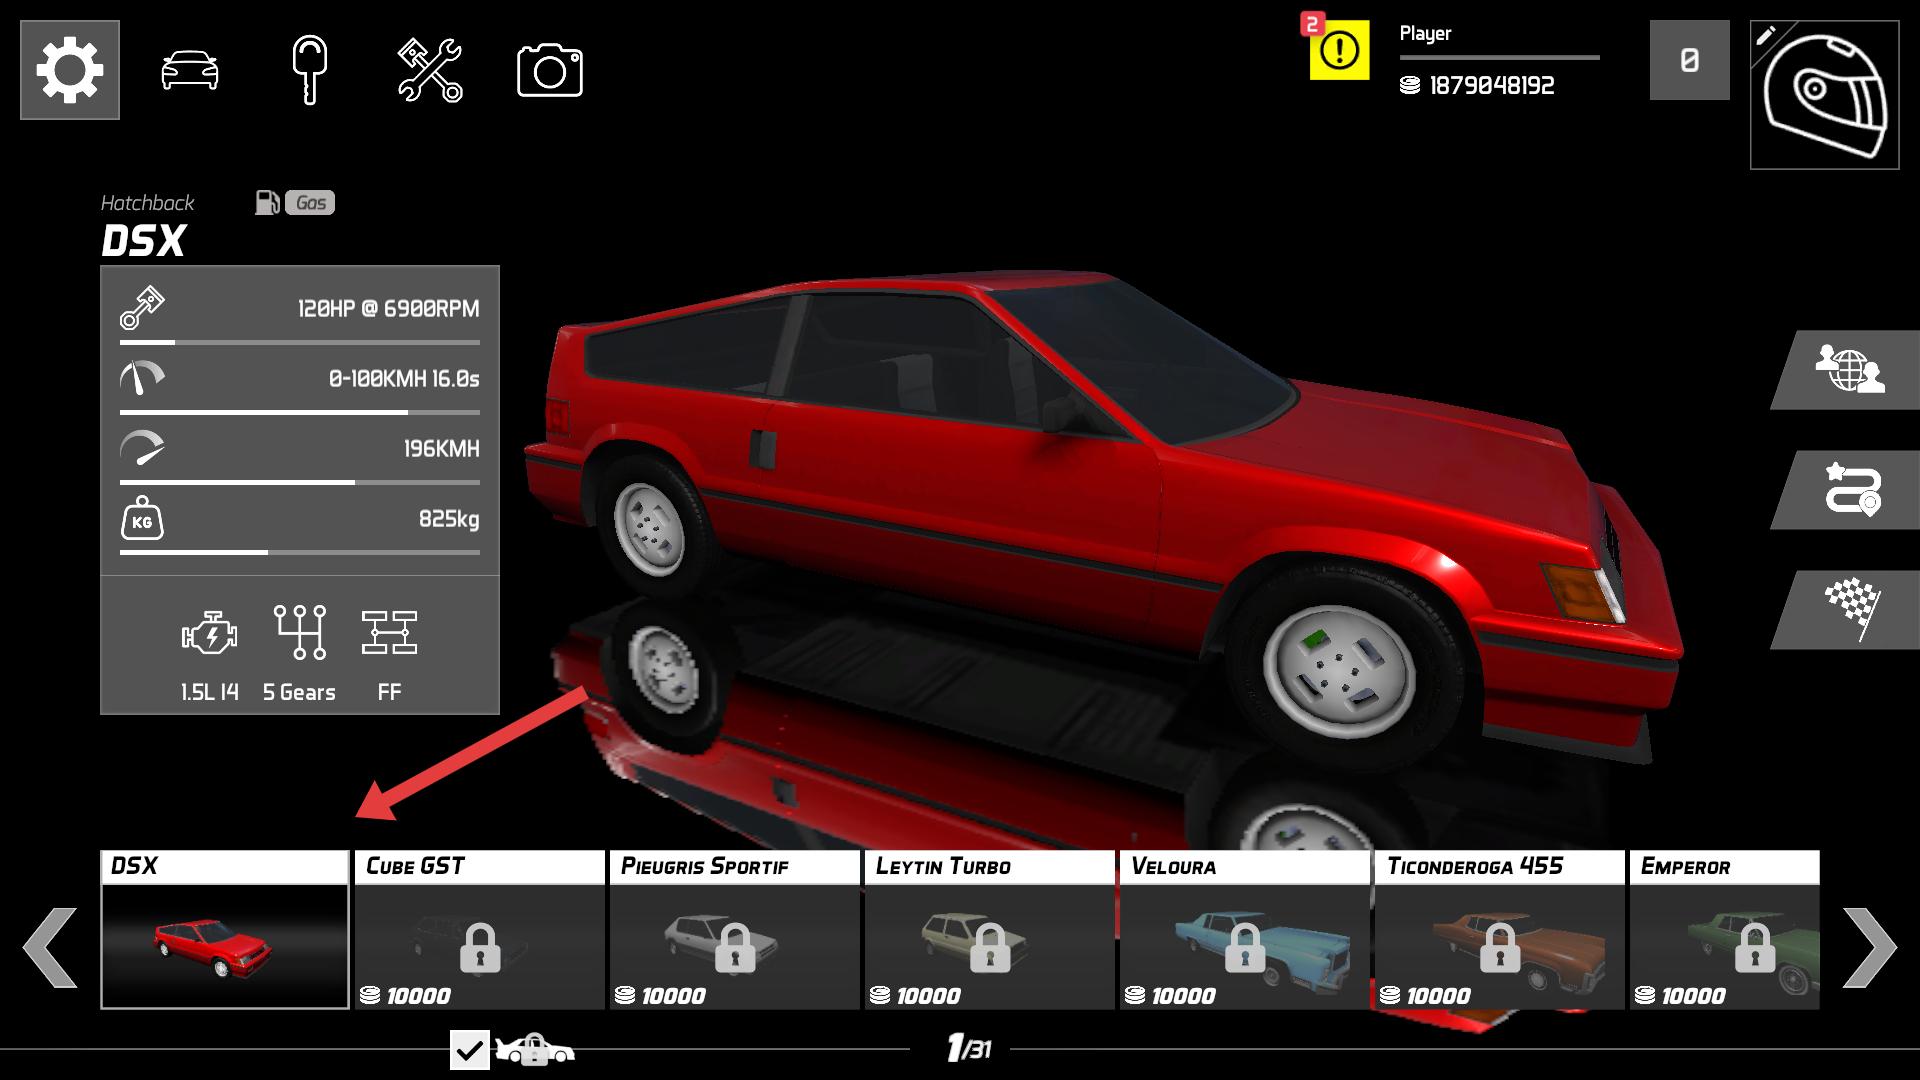Click the yellow warning notification icon
The height and width of the screenshot is (1080, 1920).
coord(1339,49)
